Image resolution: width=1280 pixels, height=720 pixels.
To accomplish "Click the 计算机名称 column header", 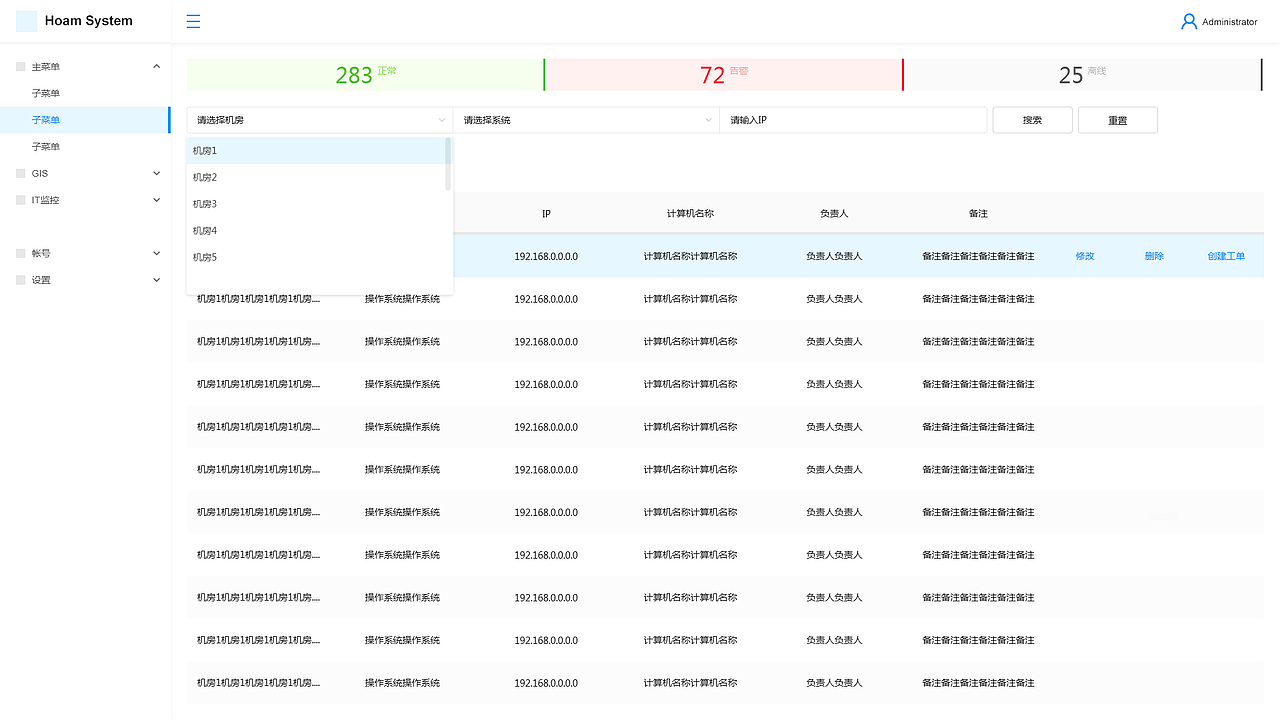I will click(x=690, y=214).
